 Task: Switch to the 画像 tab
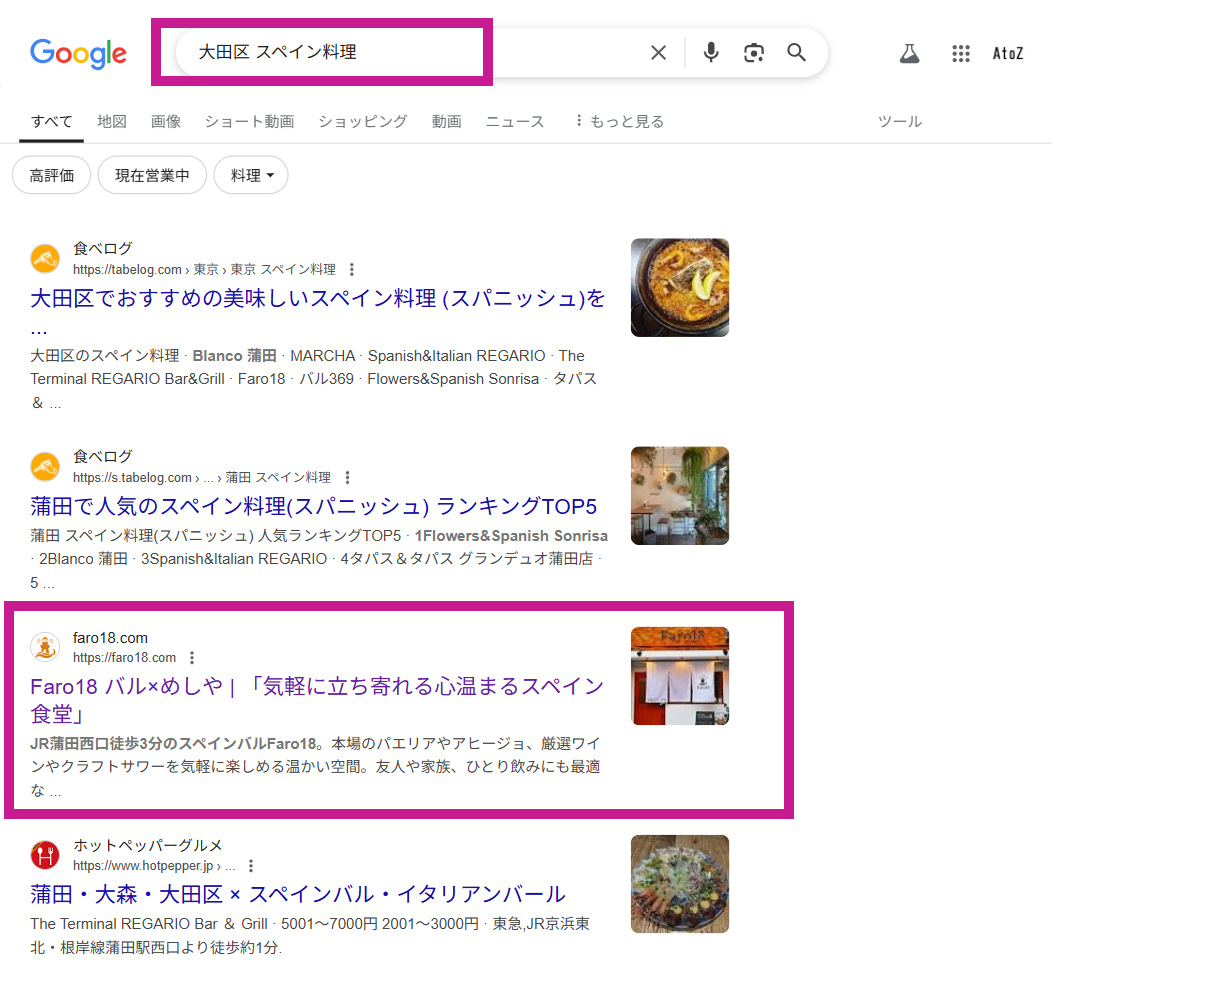pos(166,121)
